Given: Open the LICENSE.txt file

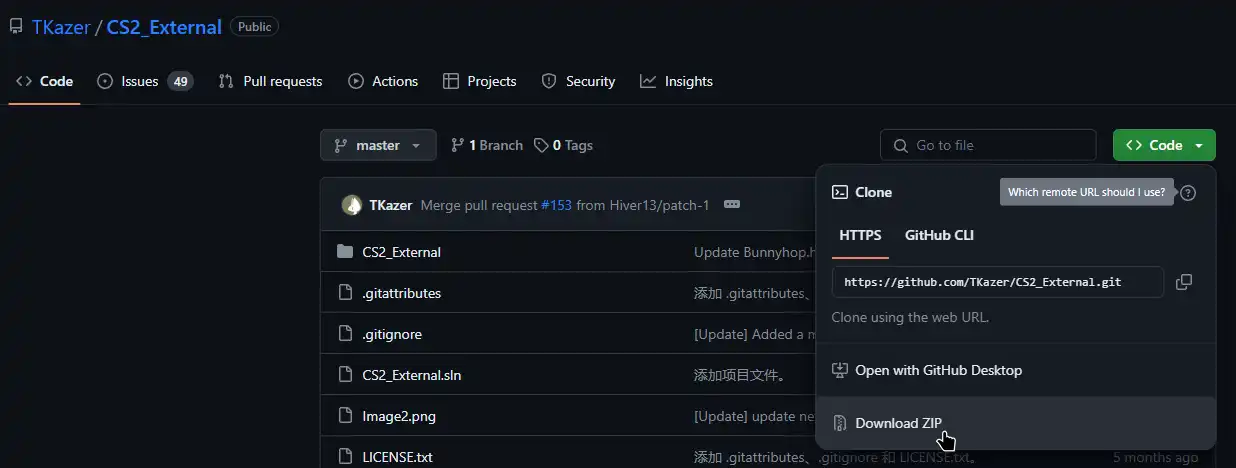Looking at the screenshot, I should (397, 457).
